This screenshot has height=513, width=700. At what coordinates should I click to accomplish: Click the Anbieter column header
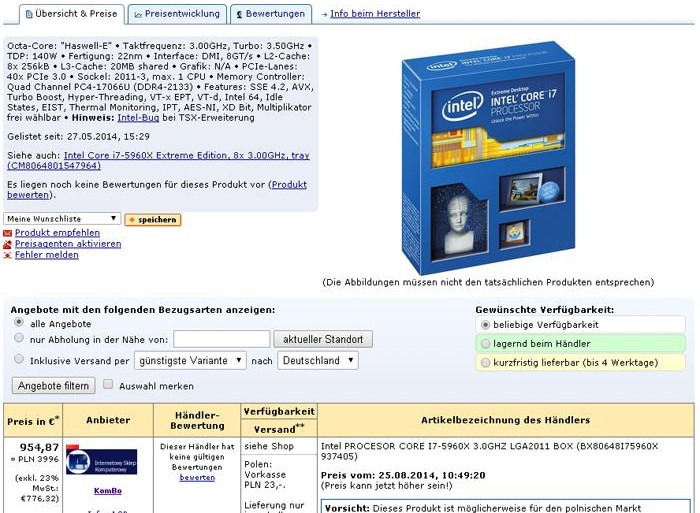pyautogui.click(x=108, y=420)
